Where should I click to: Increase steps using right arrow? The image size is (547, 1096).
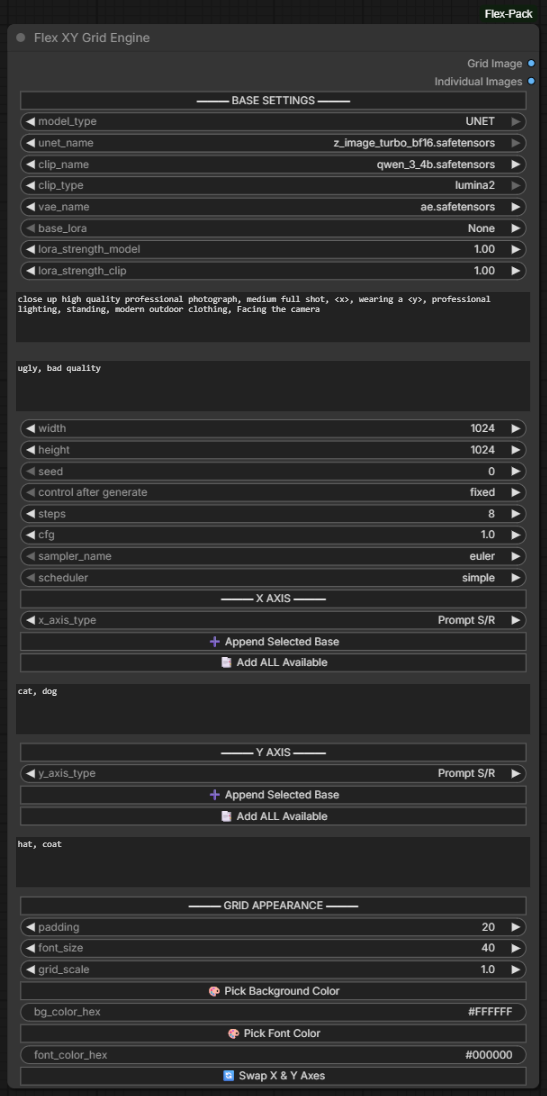pyautogui.click(x=516, y=514)
